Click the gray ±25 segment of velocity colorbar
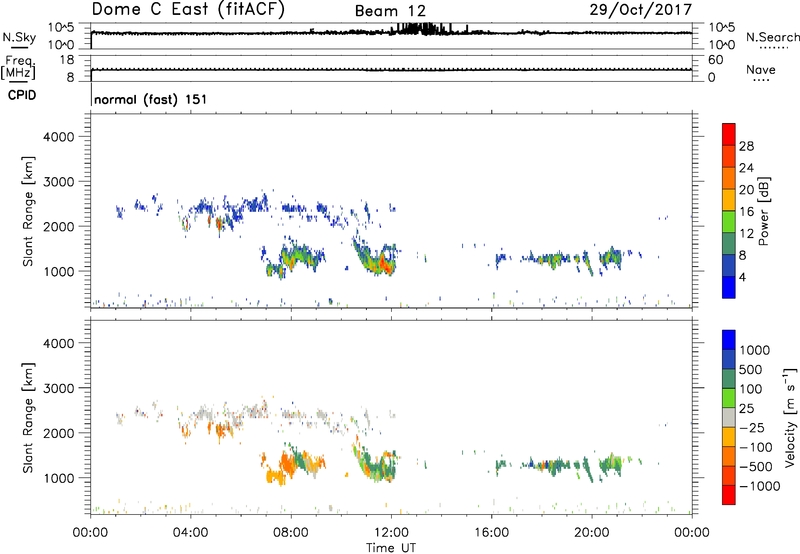800x554 pixels. pos(729,418)
